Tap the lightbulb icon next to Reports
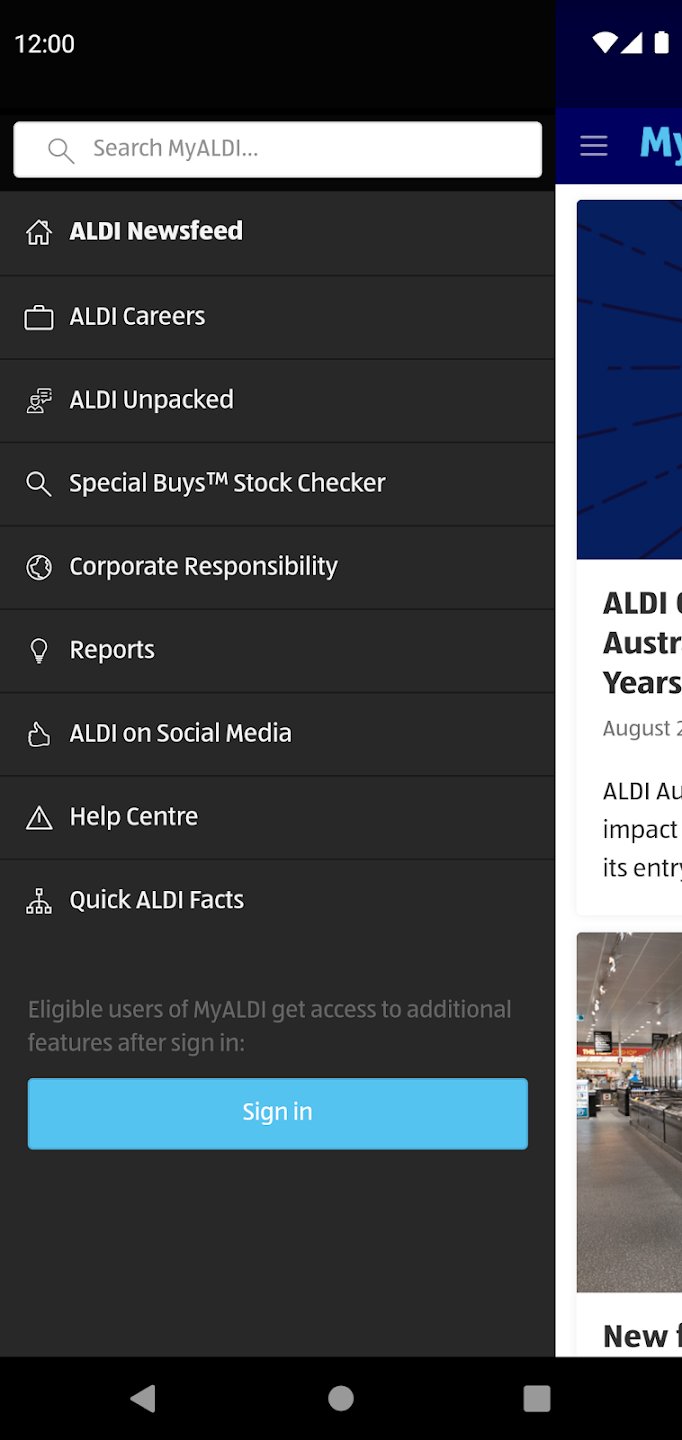 (x=39, y=651)
